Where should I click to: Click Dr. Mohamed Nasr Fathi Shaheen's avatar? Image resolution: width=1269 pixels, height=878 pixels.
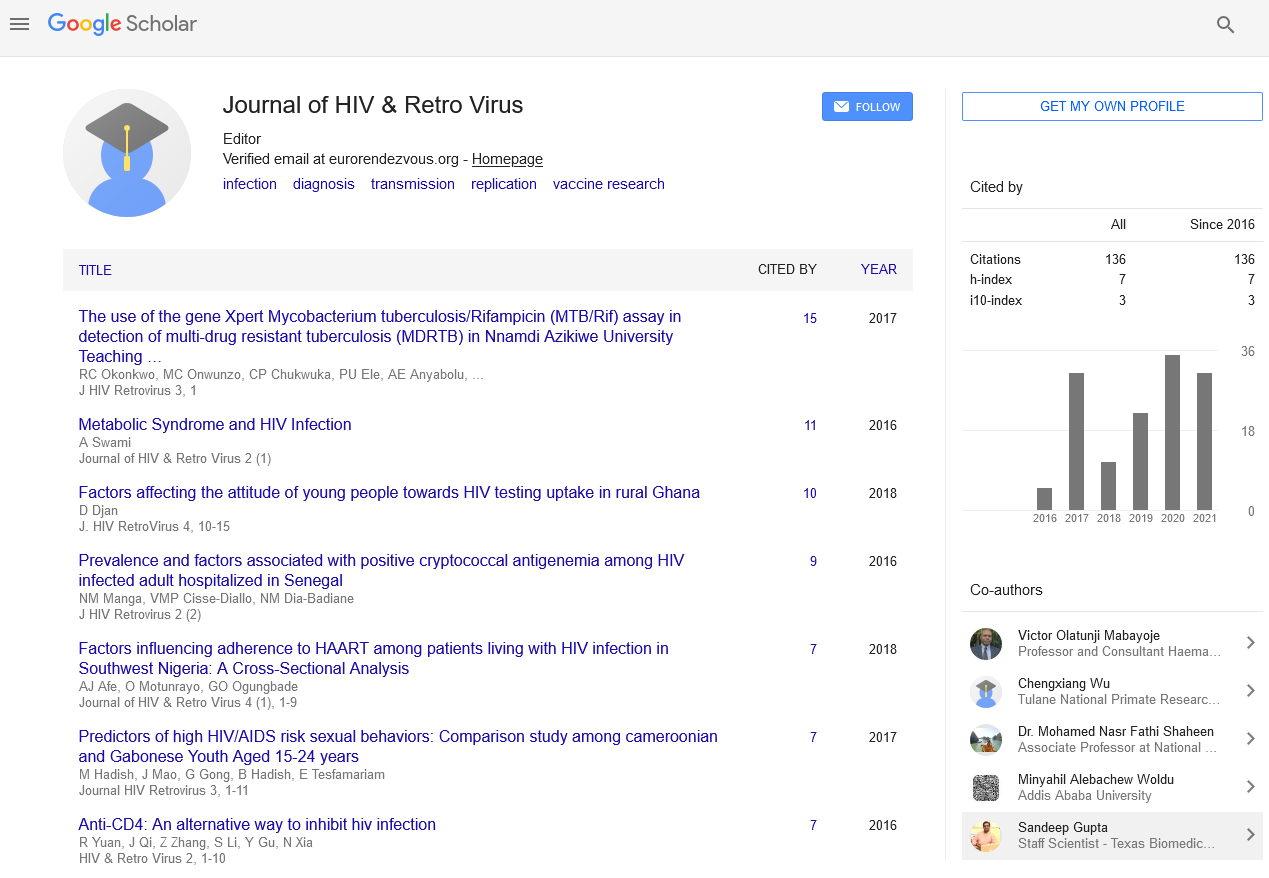[986, 740]
